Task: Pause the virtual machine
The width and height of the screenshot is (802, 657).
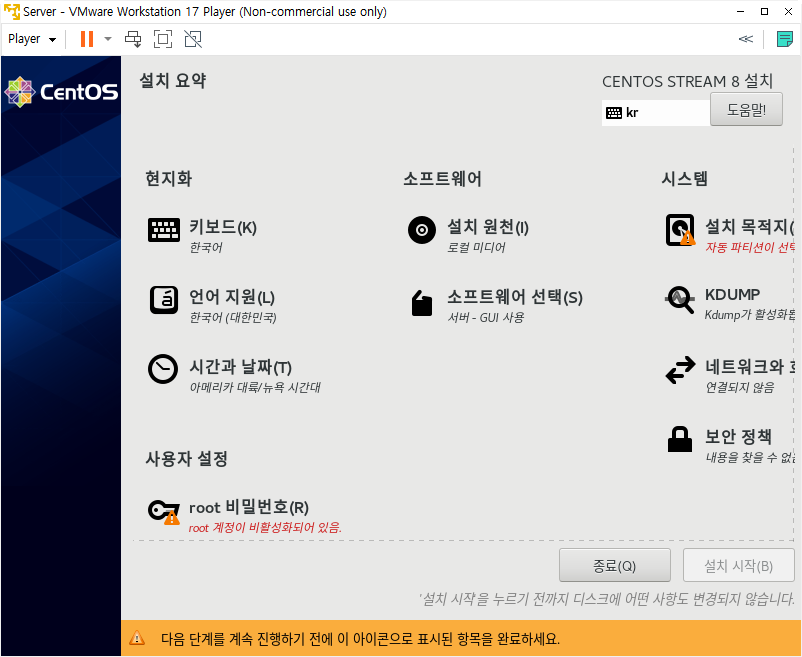Action: pyautogui.click(x=87, y=39)
